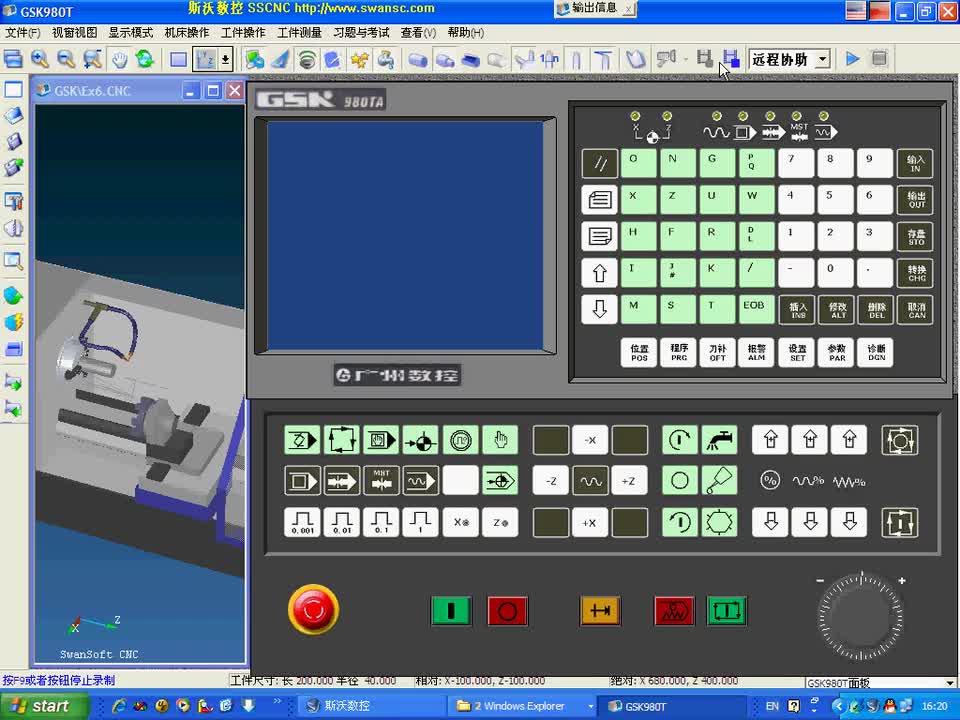
Task: Select 0.1 step increment button
Action: (x=381, y=523)
